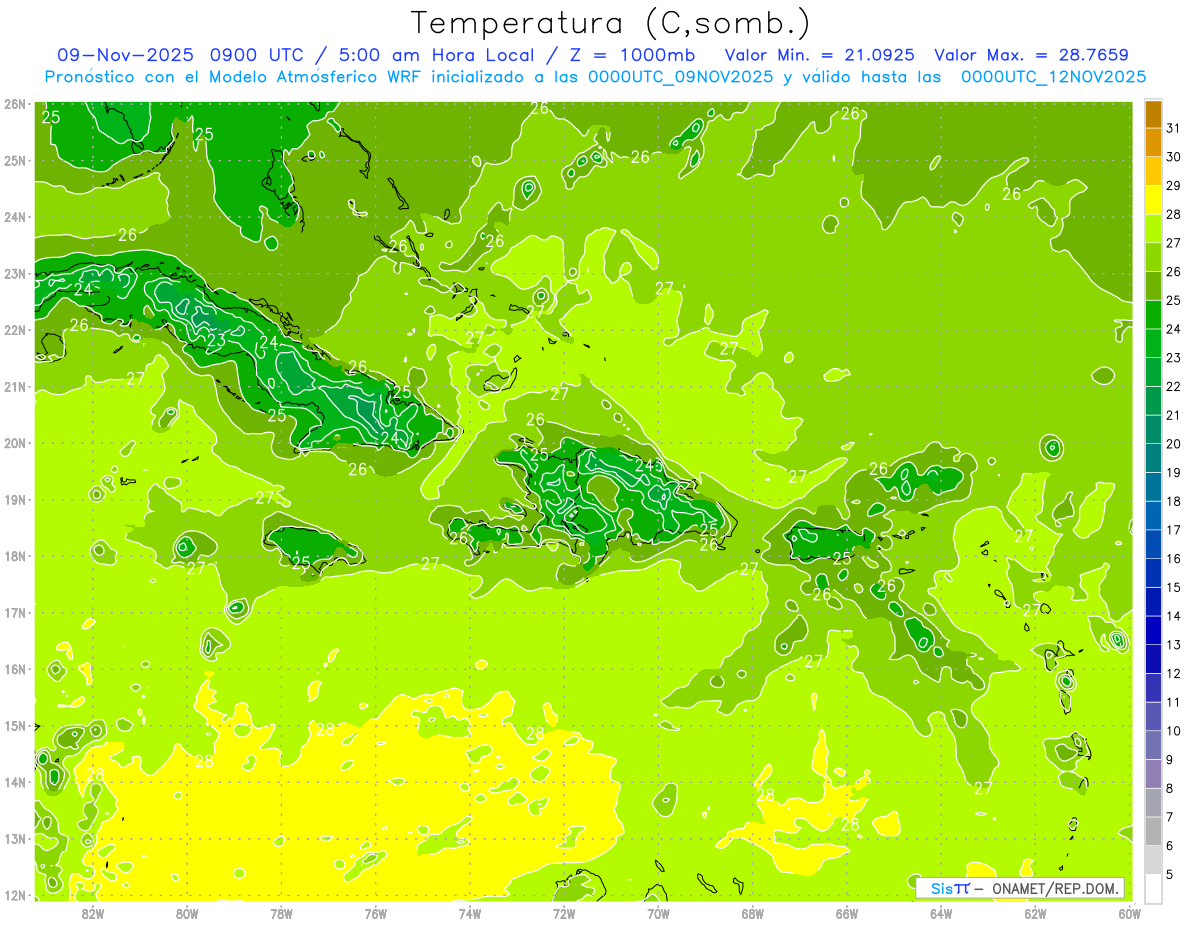Click the "24N" latitude axis label
The image size is (1200, 927).
[14, 217]
